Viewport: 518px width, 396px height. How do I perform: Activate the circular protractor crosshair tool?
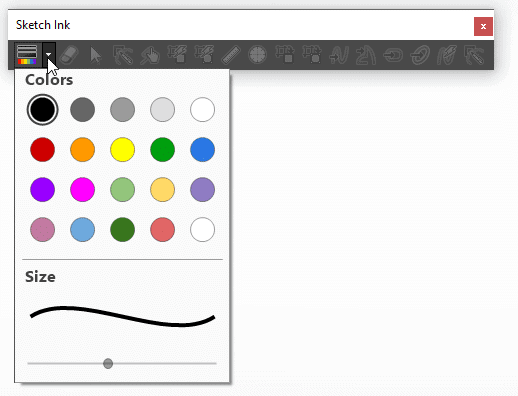tap(258, 55)
